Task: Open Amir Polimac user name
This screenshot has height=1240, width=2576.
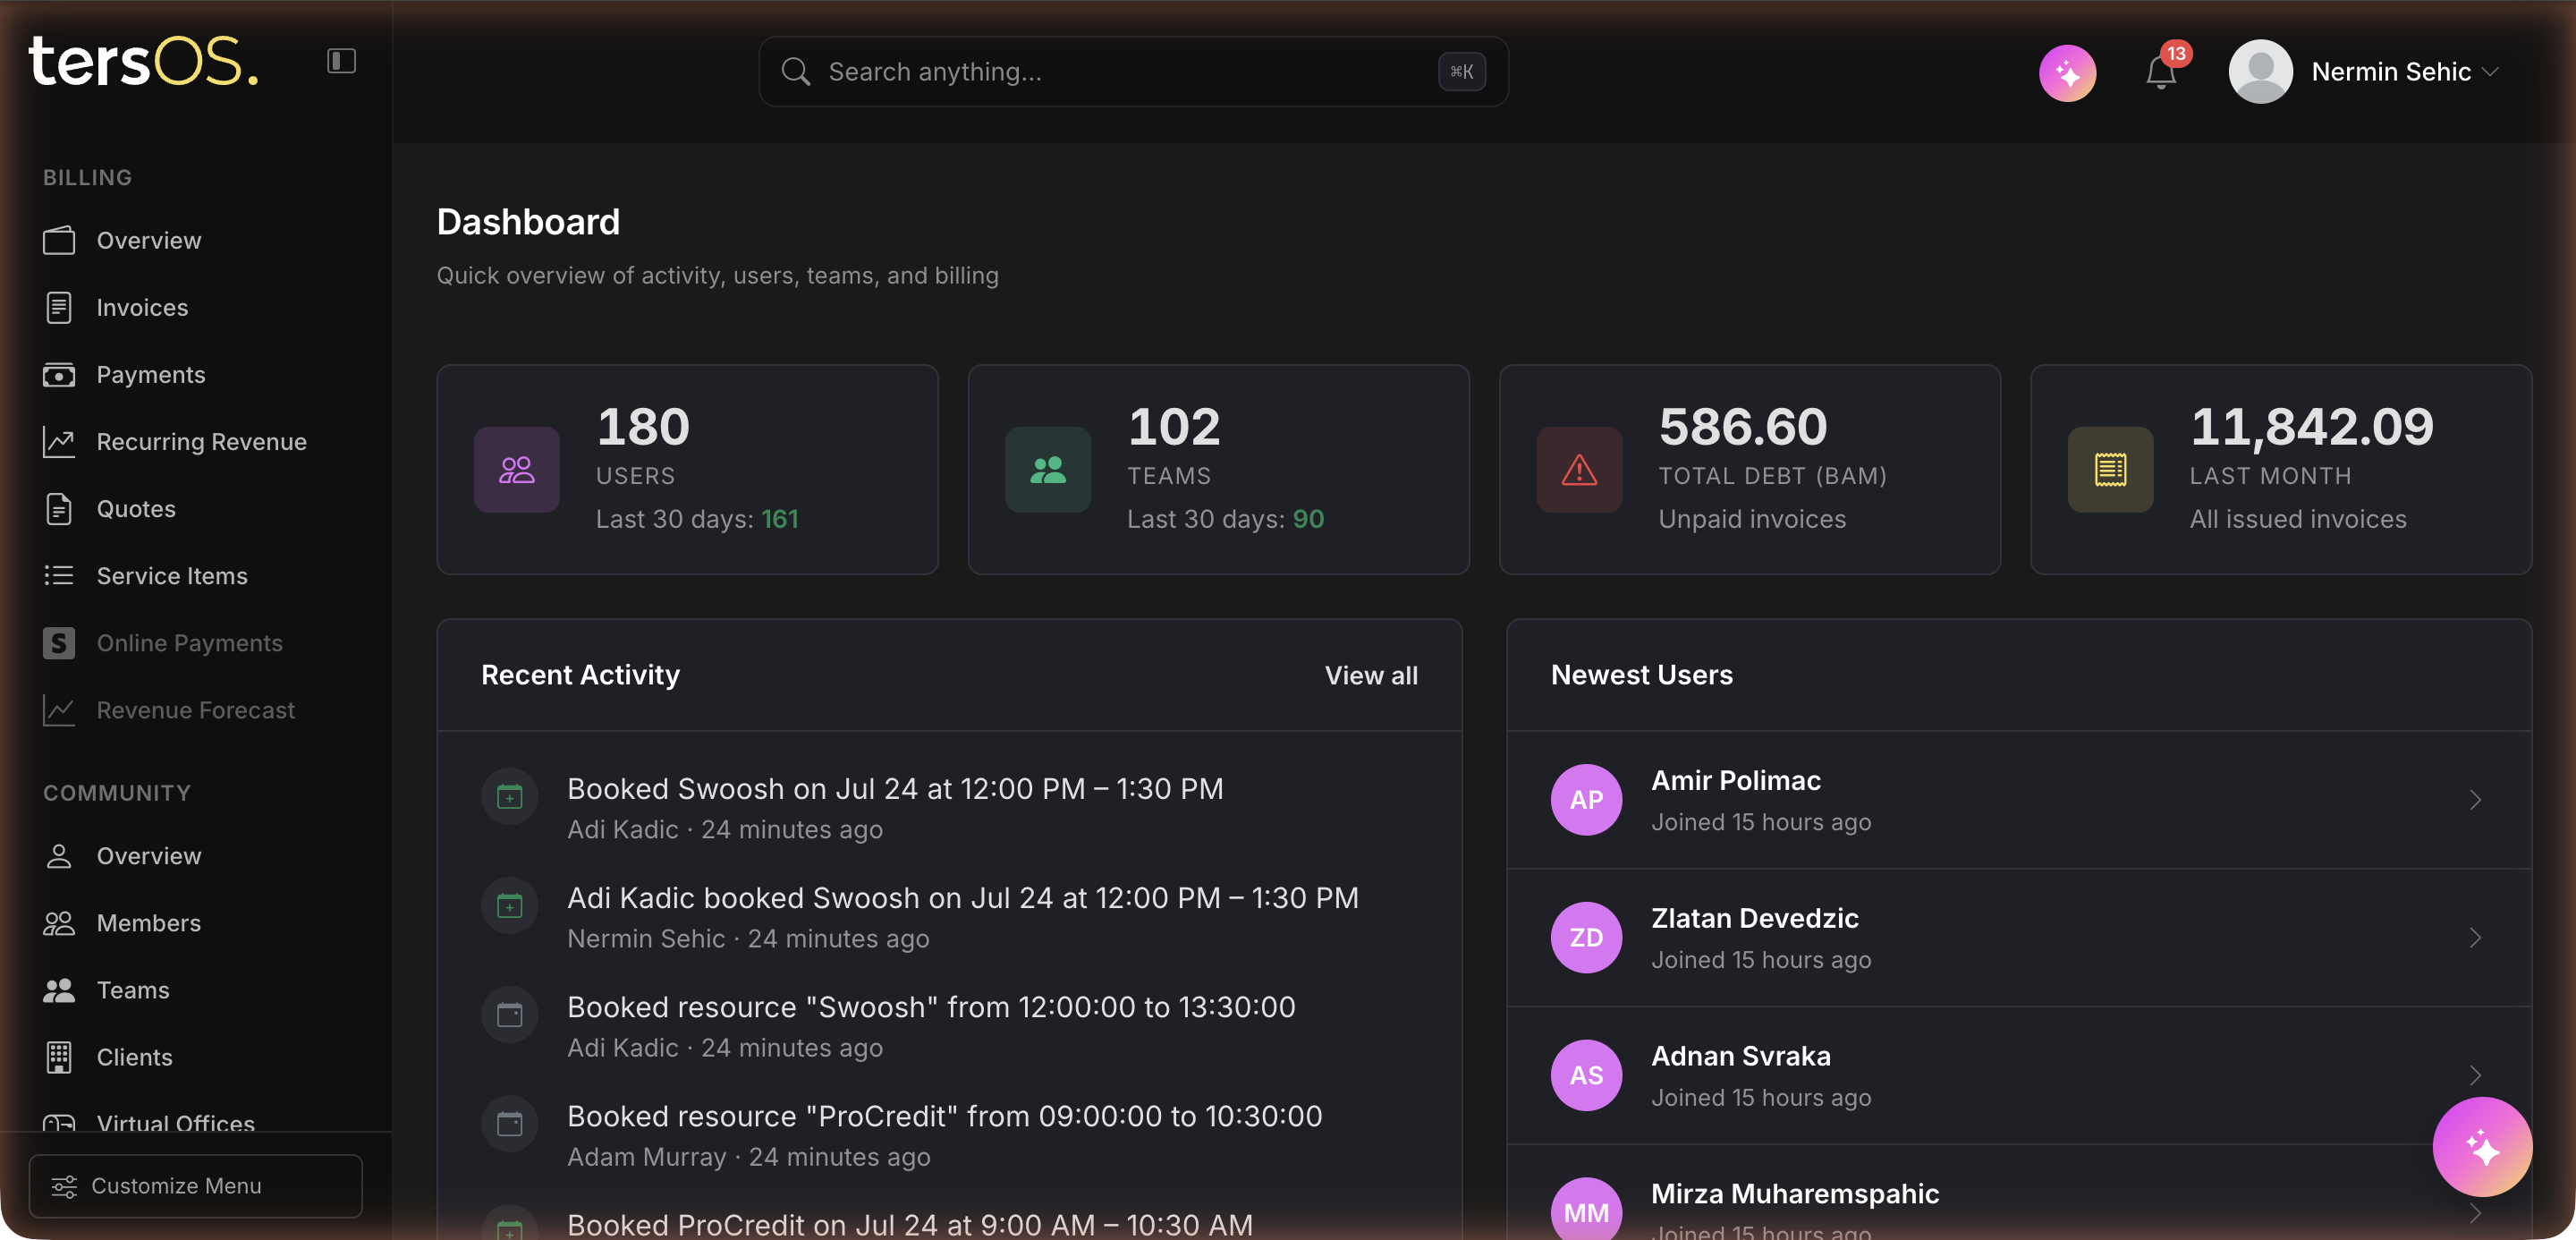Action: 1735,780
